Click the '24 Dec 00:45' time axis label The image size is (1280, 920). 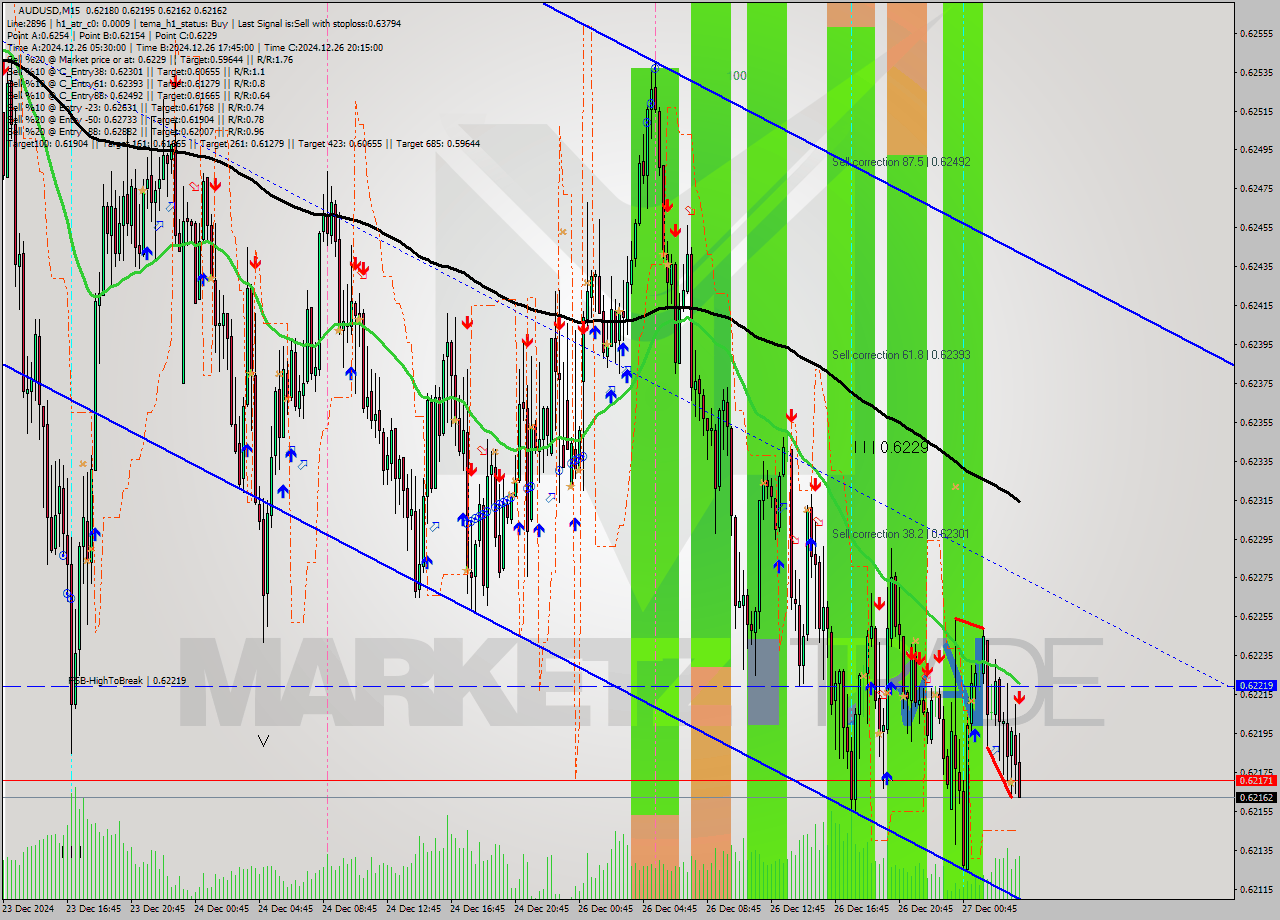[222, 909]
